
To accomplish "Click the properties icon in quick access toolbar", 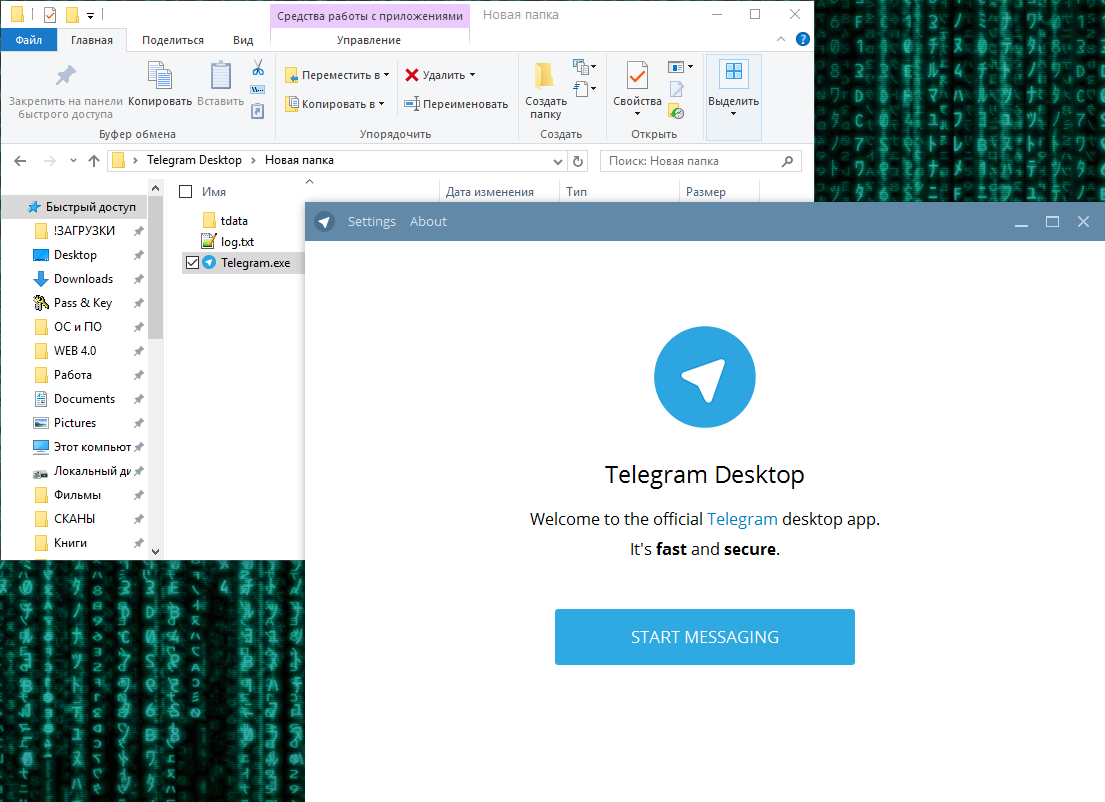I will (x=50, y=14).
